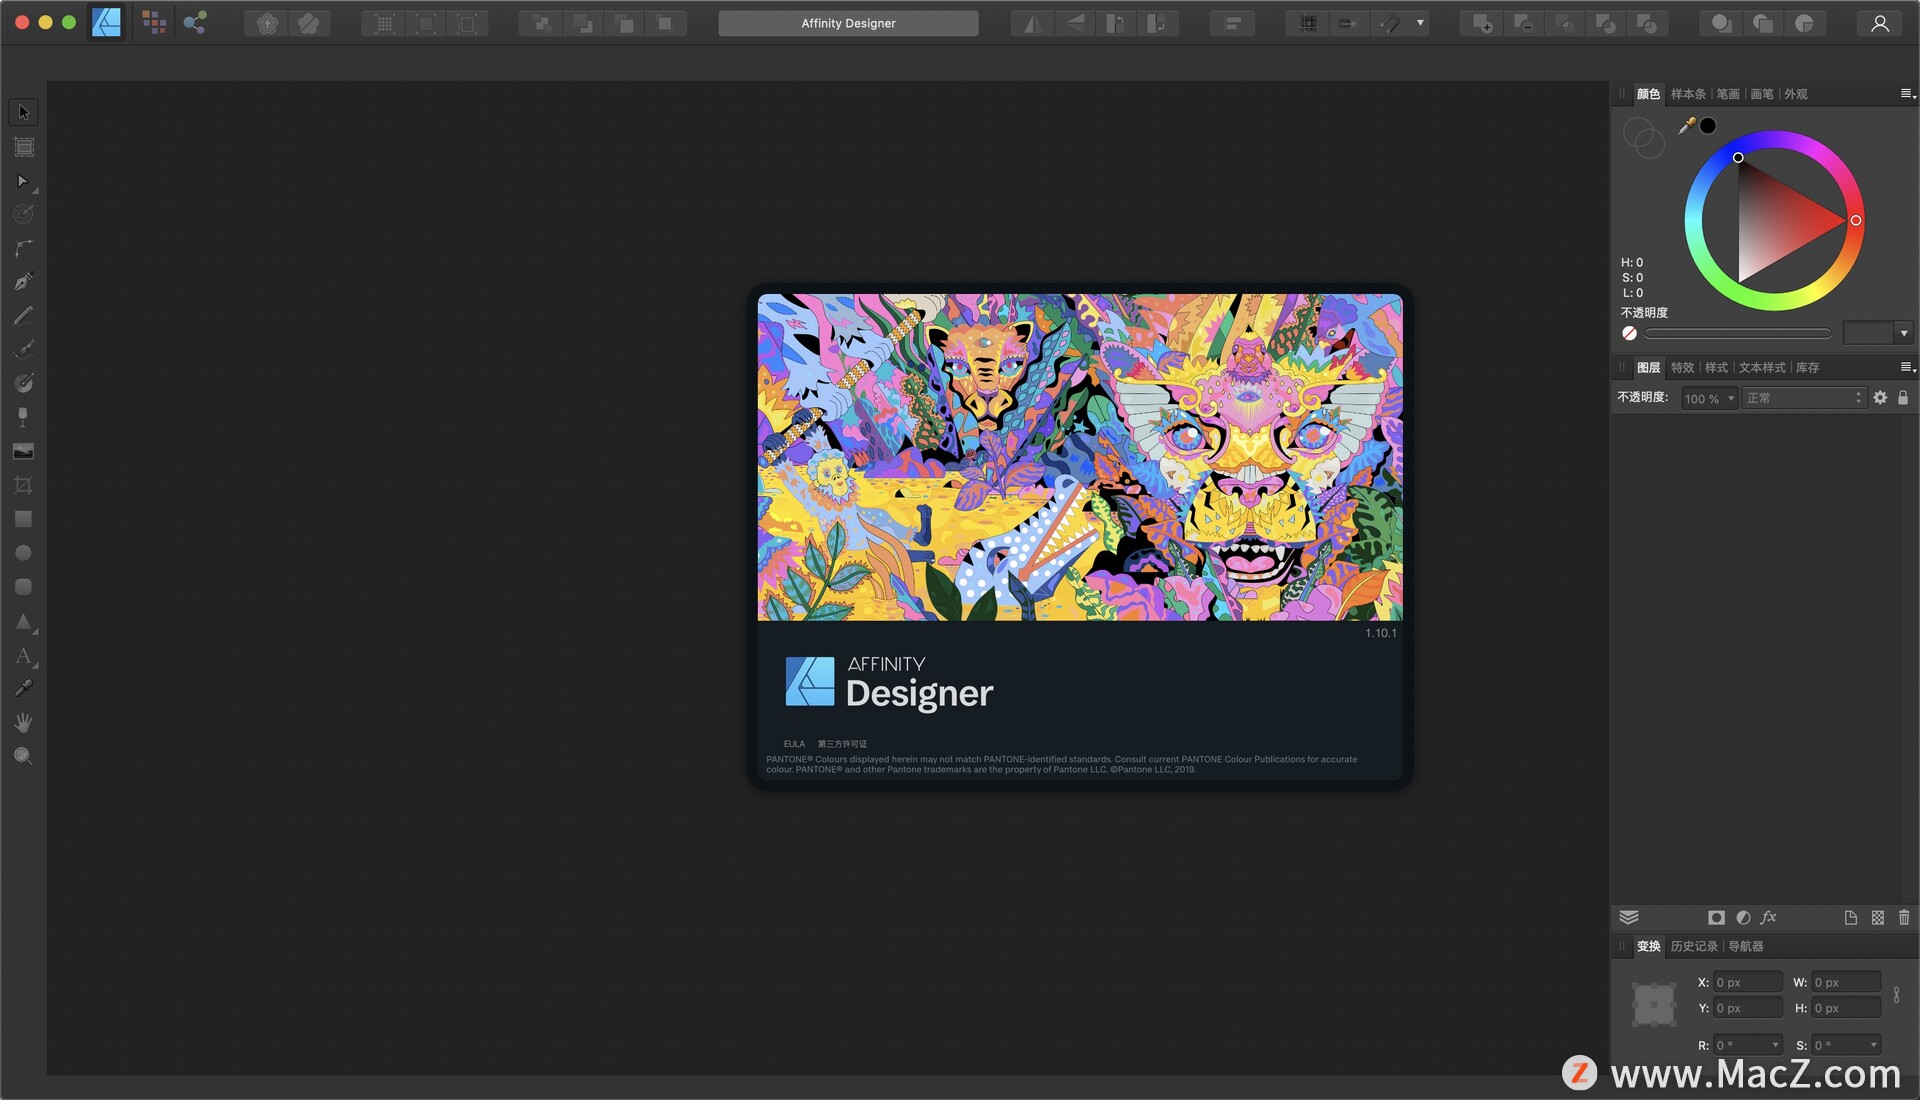Select the Artboard tool
Screen dimensions: 1920x1100
coord(24,147)
